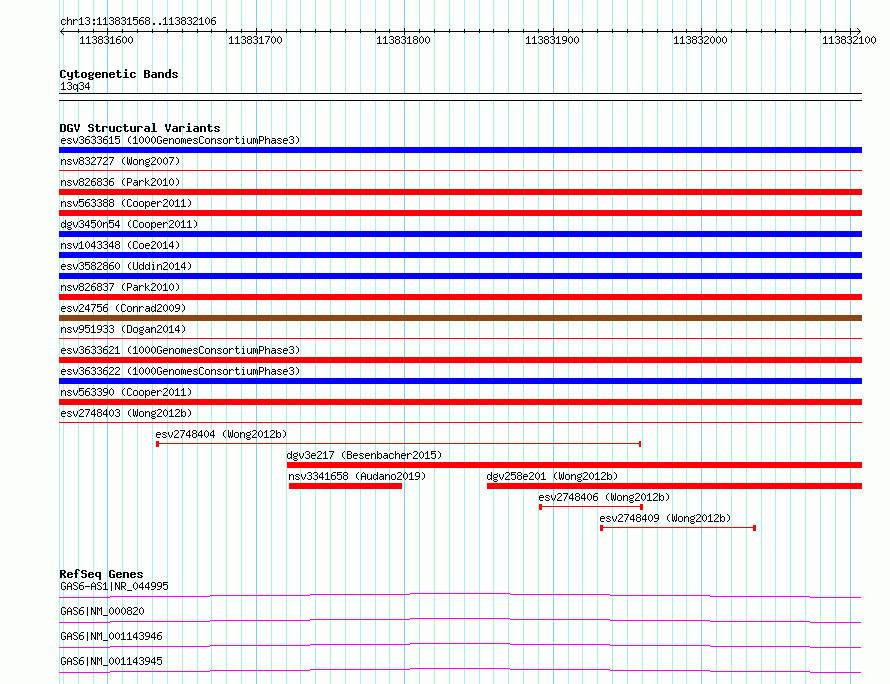Select nsv826837 (Park2010) label
The width and height of the screenshot is (890, 684).
coord(120,287)
